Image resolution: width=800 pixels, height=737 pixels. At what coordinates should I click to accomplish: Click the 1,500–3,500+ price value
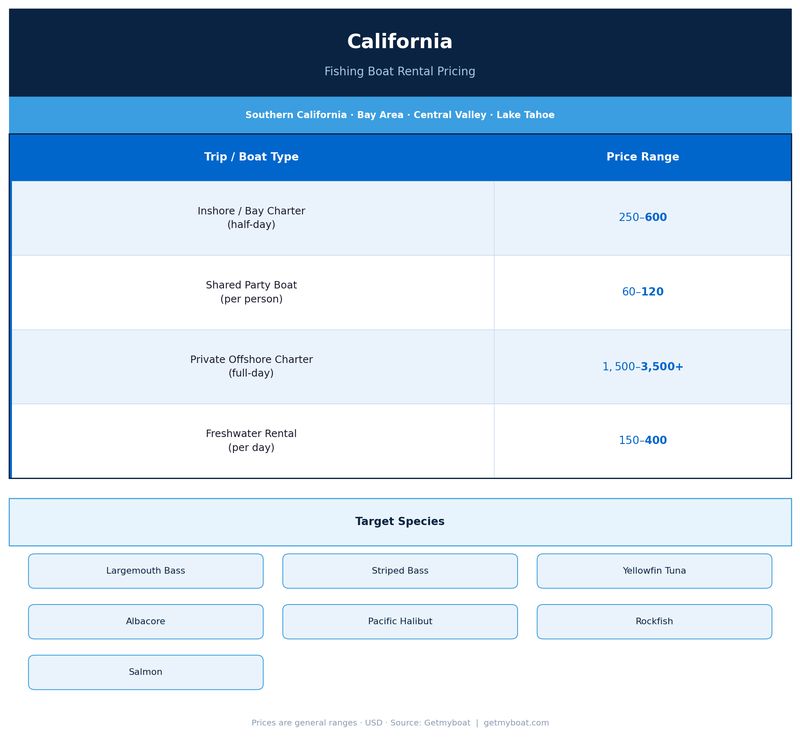click(x=642, y=367)
